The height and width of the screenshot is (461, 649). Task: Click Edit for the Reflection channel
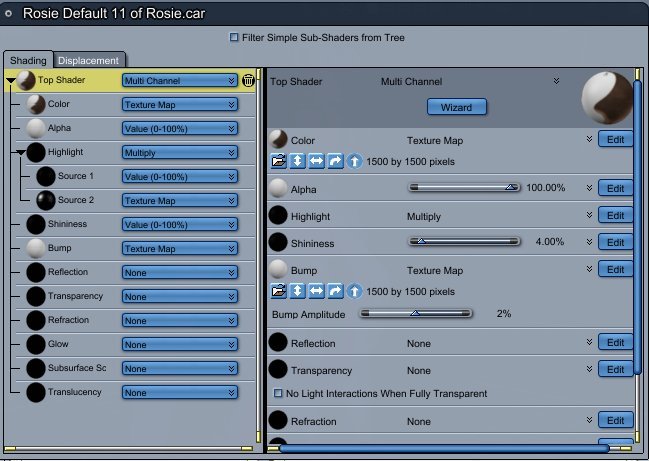click(x=615, y=343)
